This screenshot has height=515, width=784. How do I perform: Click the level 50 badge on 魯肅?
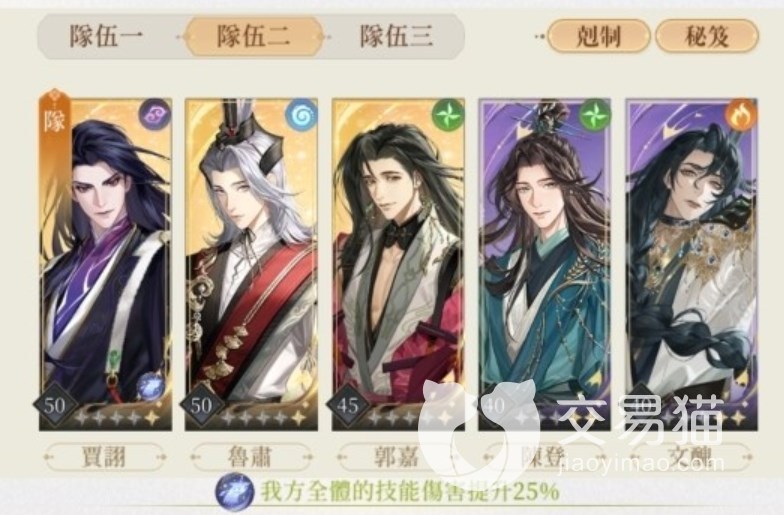tap(202, 404)
